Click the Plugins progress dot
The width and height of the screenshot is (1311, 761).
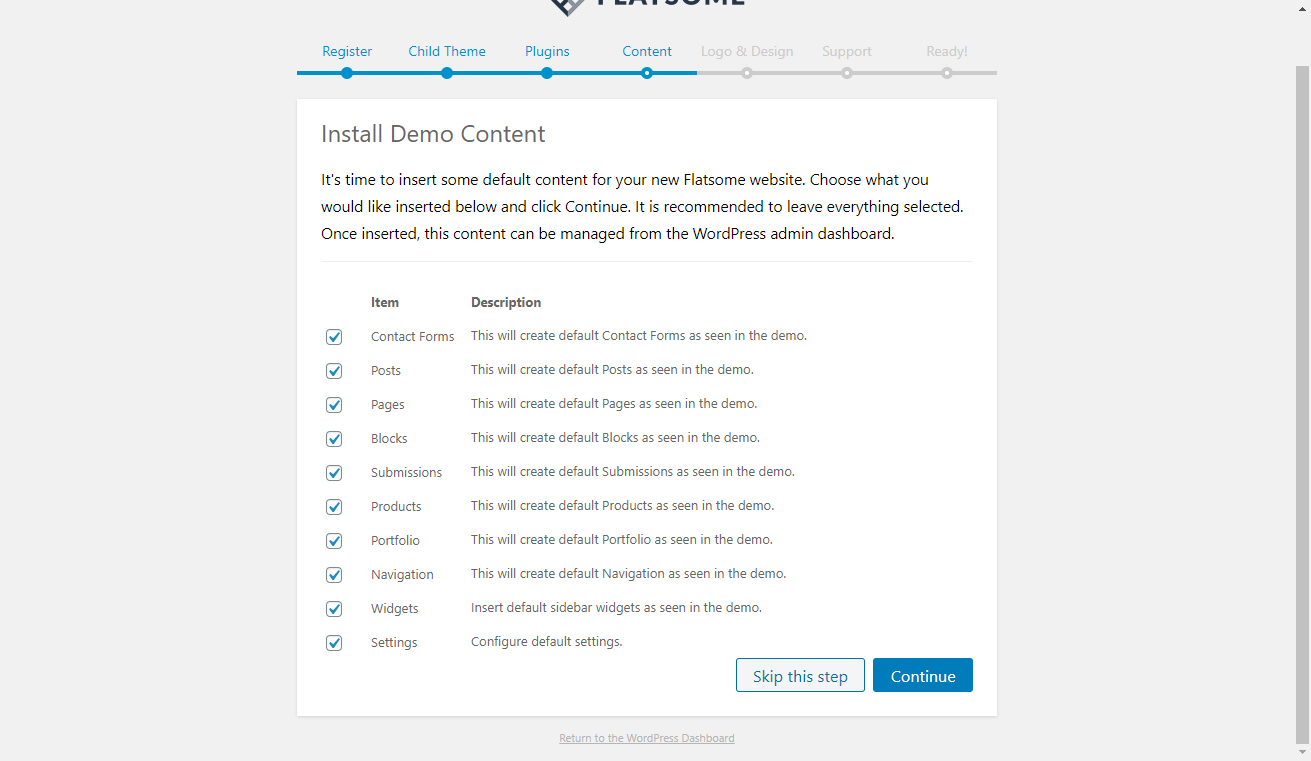pyautogui.click(x=547, y=73)
